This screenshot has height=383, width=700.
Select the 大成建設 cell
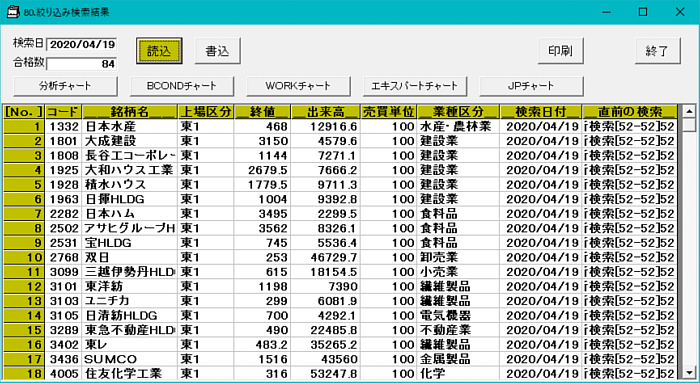coord(130,141)
